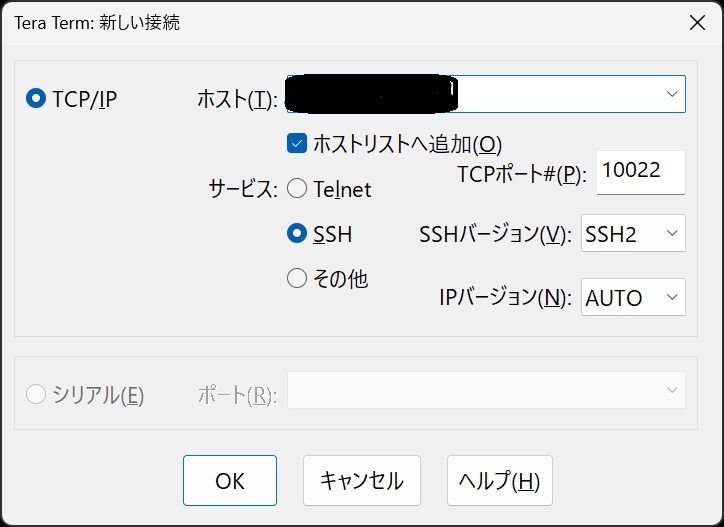Click the ホスト(T): label text
Screen dimensions: 724x527
pyautogui.click(x=237, y=98)
